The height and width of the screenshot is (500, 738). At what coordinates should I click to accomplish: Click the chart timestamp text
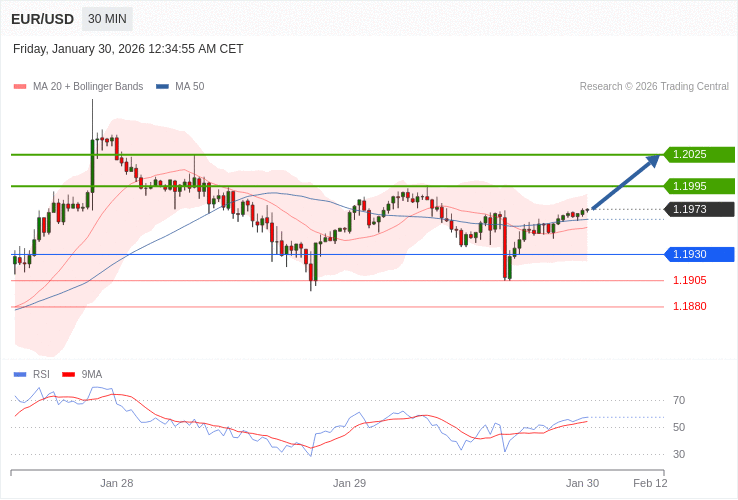(128, 49)
